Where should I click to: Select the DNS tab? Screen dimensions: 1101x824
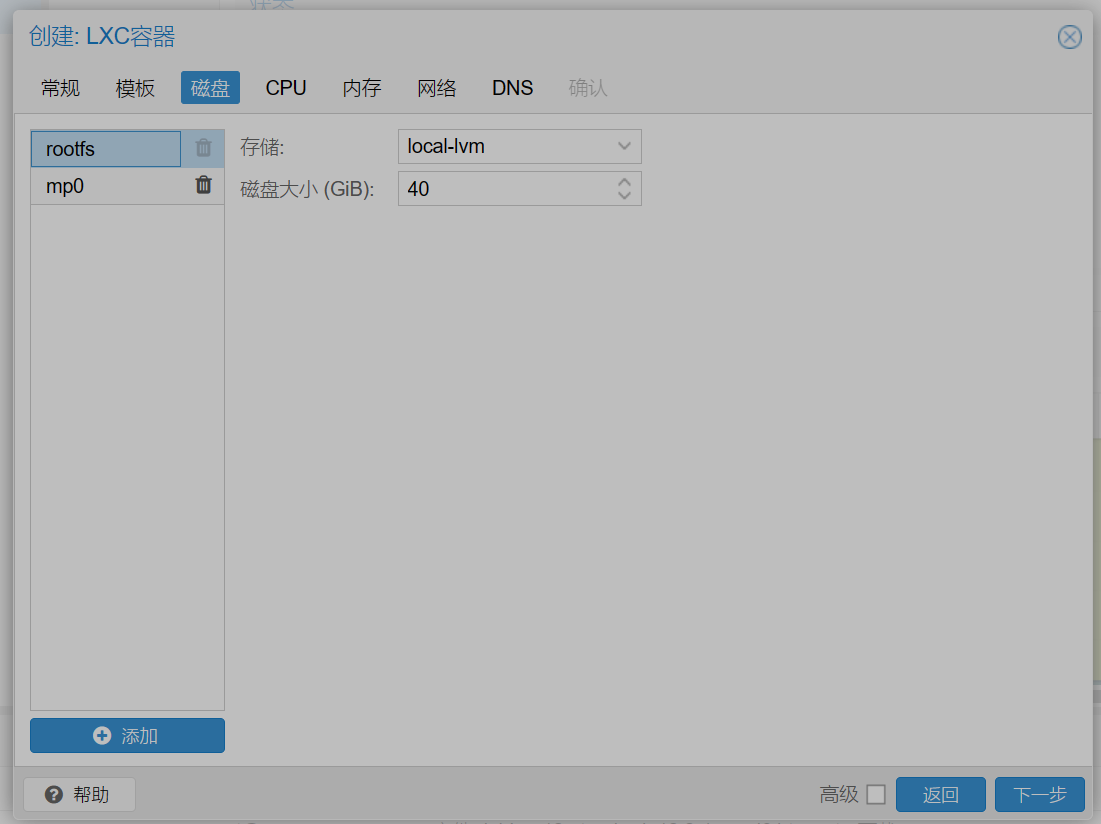click(x=513, y=88)
